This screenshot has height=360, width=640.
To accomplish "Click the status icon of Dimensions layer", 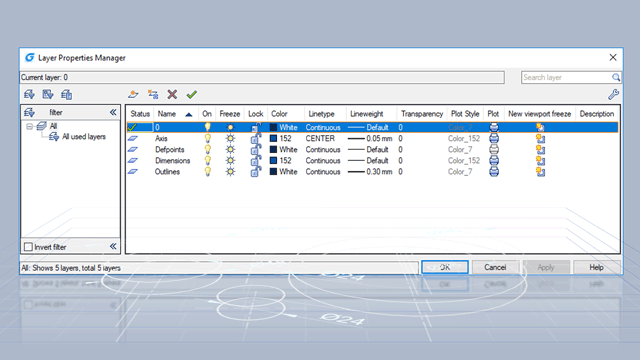I will pos(133,160).
